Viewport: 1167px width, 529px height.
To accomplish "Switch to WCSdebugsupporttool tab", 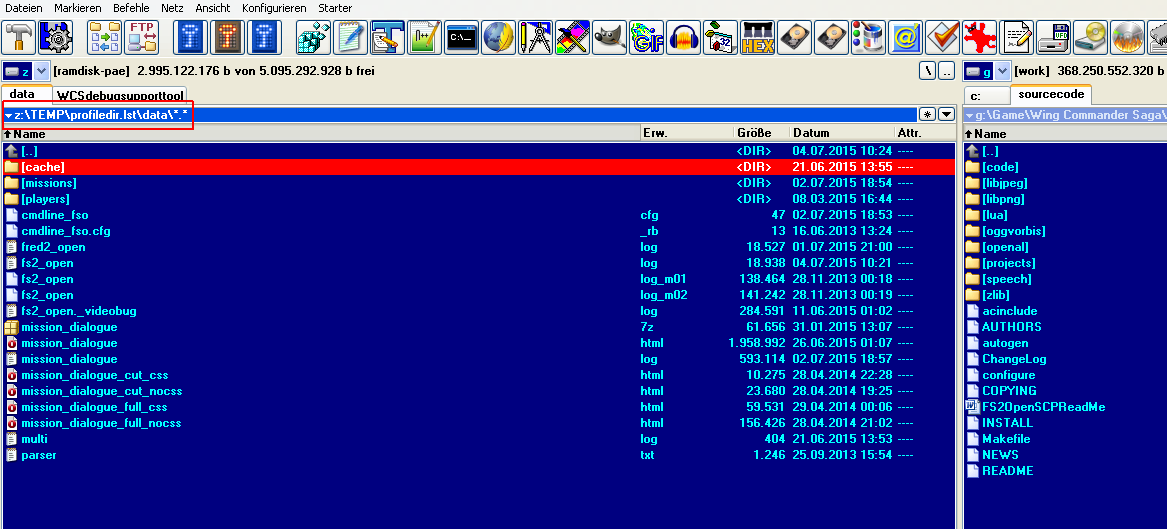I will [x=120, y=95].
